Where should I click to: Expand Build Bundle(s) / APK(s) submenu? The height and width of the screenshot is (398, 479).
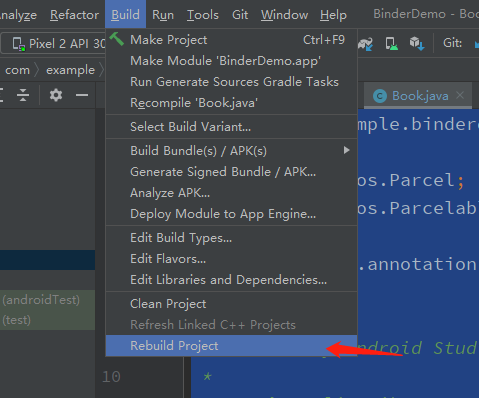pyautogui.click(x=231, y=151)
